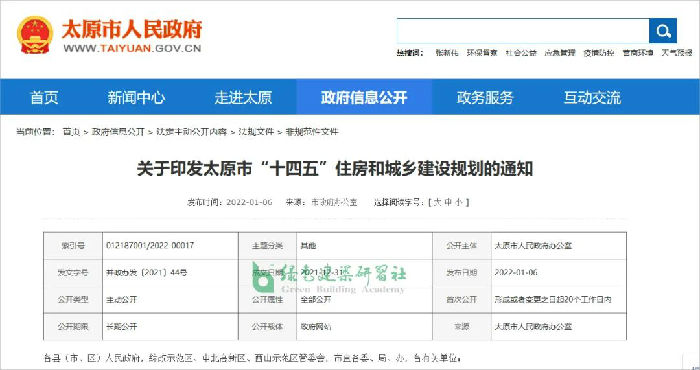The height and width of the screenshot is (370, 700).
Task: Set font size to 大
Action: coord(438,202)
